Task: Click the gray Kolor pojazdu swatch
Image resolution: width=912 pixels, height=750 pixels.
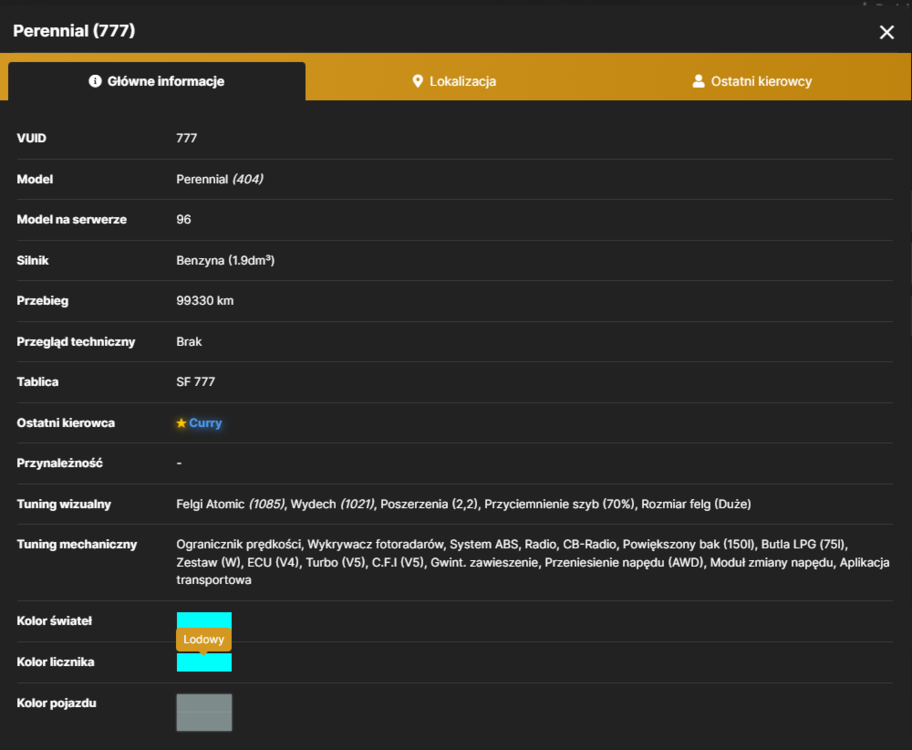Action: [x=204, y=712]
